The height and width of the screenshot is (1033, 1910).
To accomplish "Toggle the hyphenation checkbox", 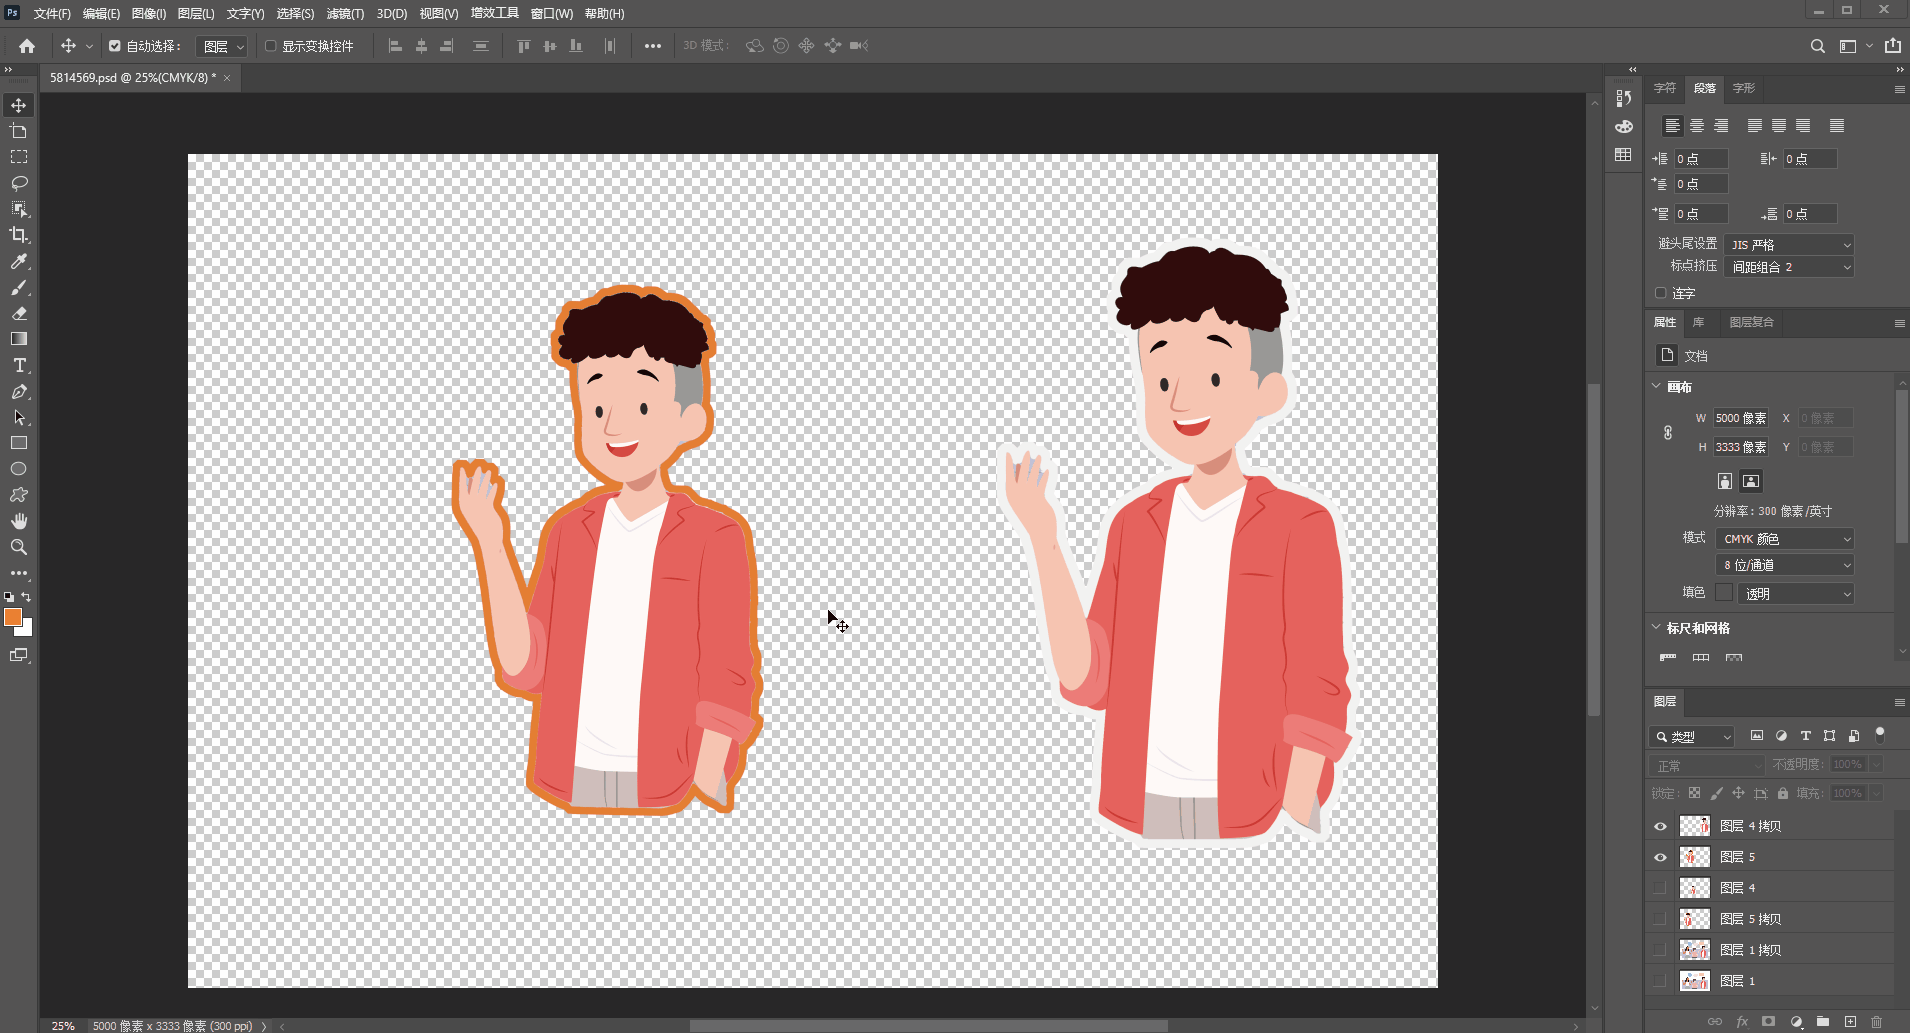I will click(1661, 293).
